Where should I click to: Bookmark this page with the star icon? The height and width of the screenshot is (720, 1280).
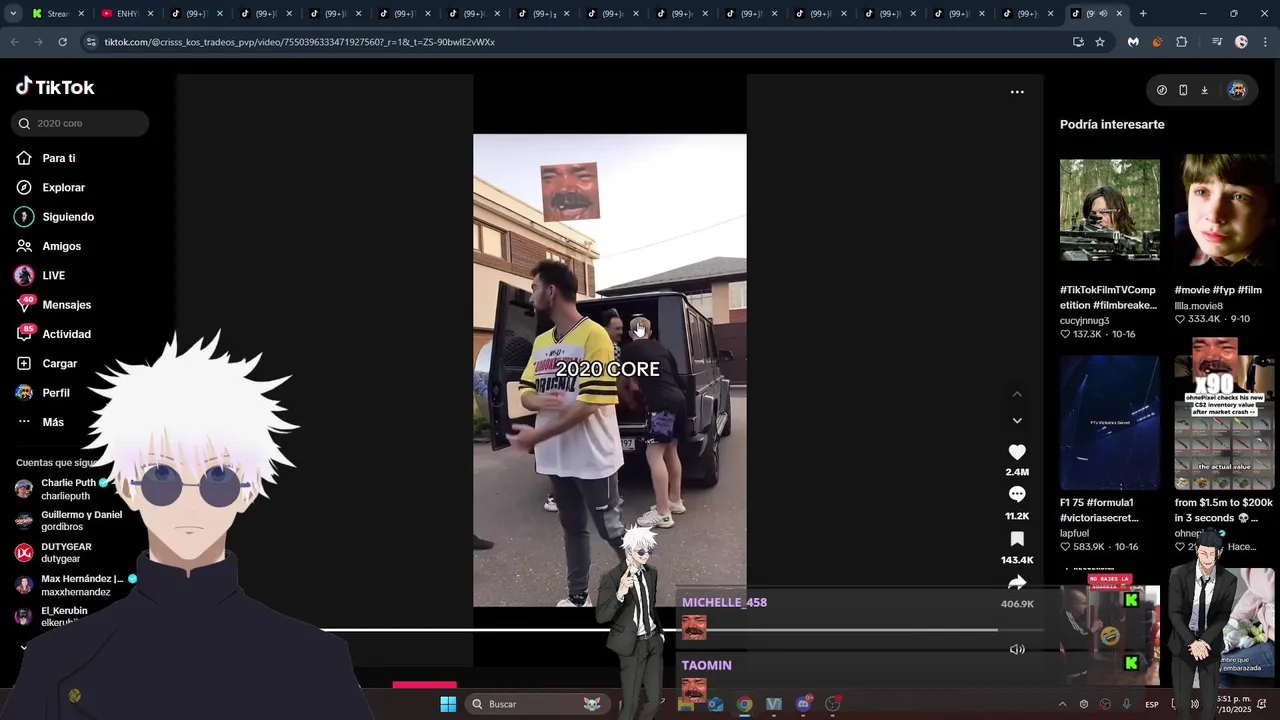tap(1100, 42)
